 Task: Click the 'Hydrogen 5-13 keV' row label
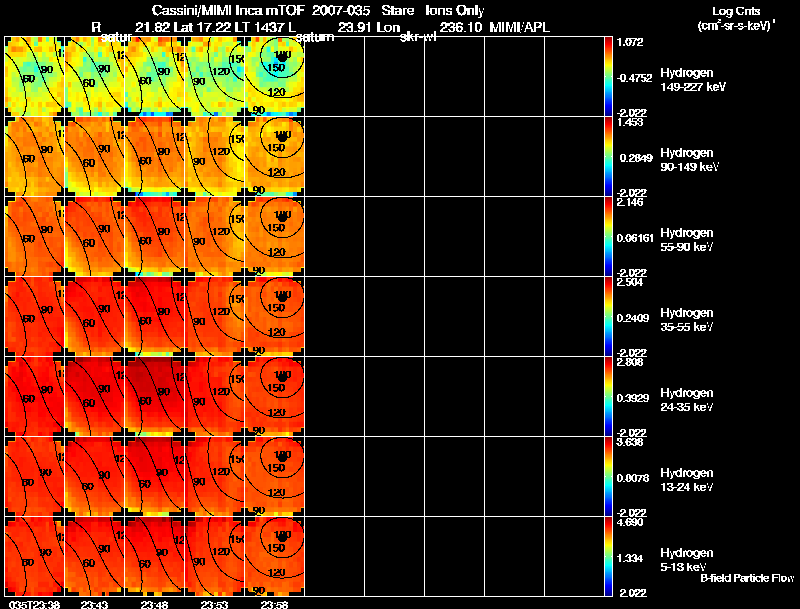pos(687,560)
